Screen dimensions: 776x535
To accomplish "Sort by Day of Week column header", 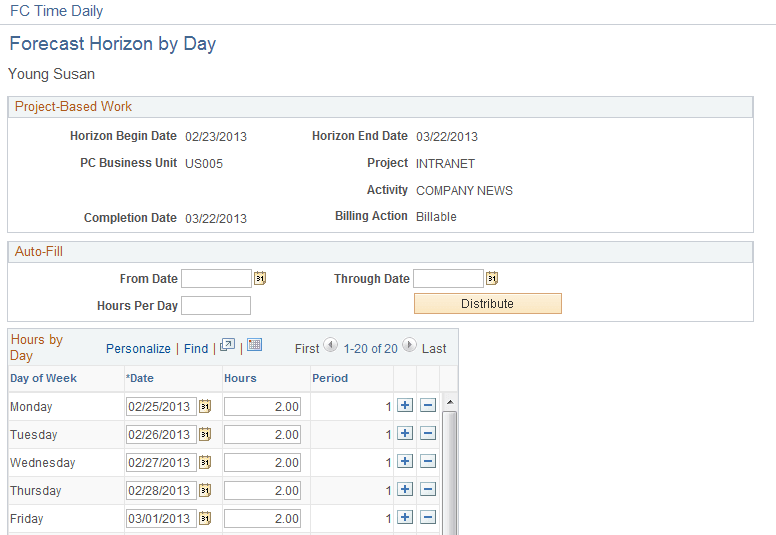I will click(x=44, y=378).
